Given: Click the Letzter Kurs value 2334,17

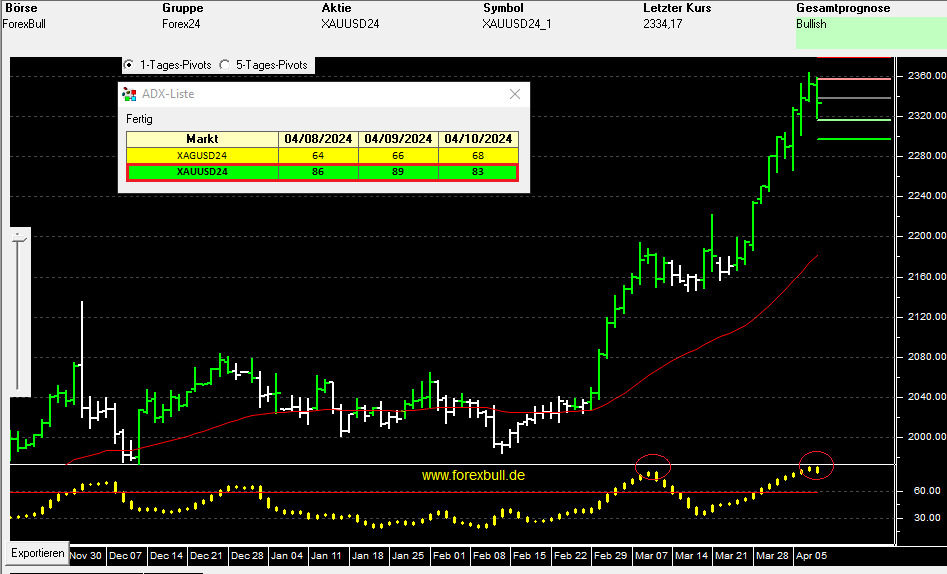Looking at the screenshot, I should [663, 24].
